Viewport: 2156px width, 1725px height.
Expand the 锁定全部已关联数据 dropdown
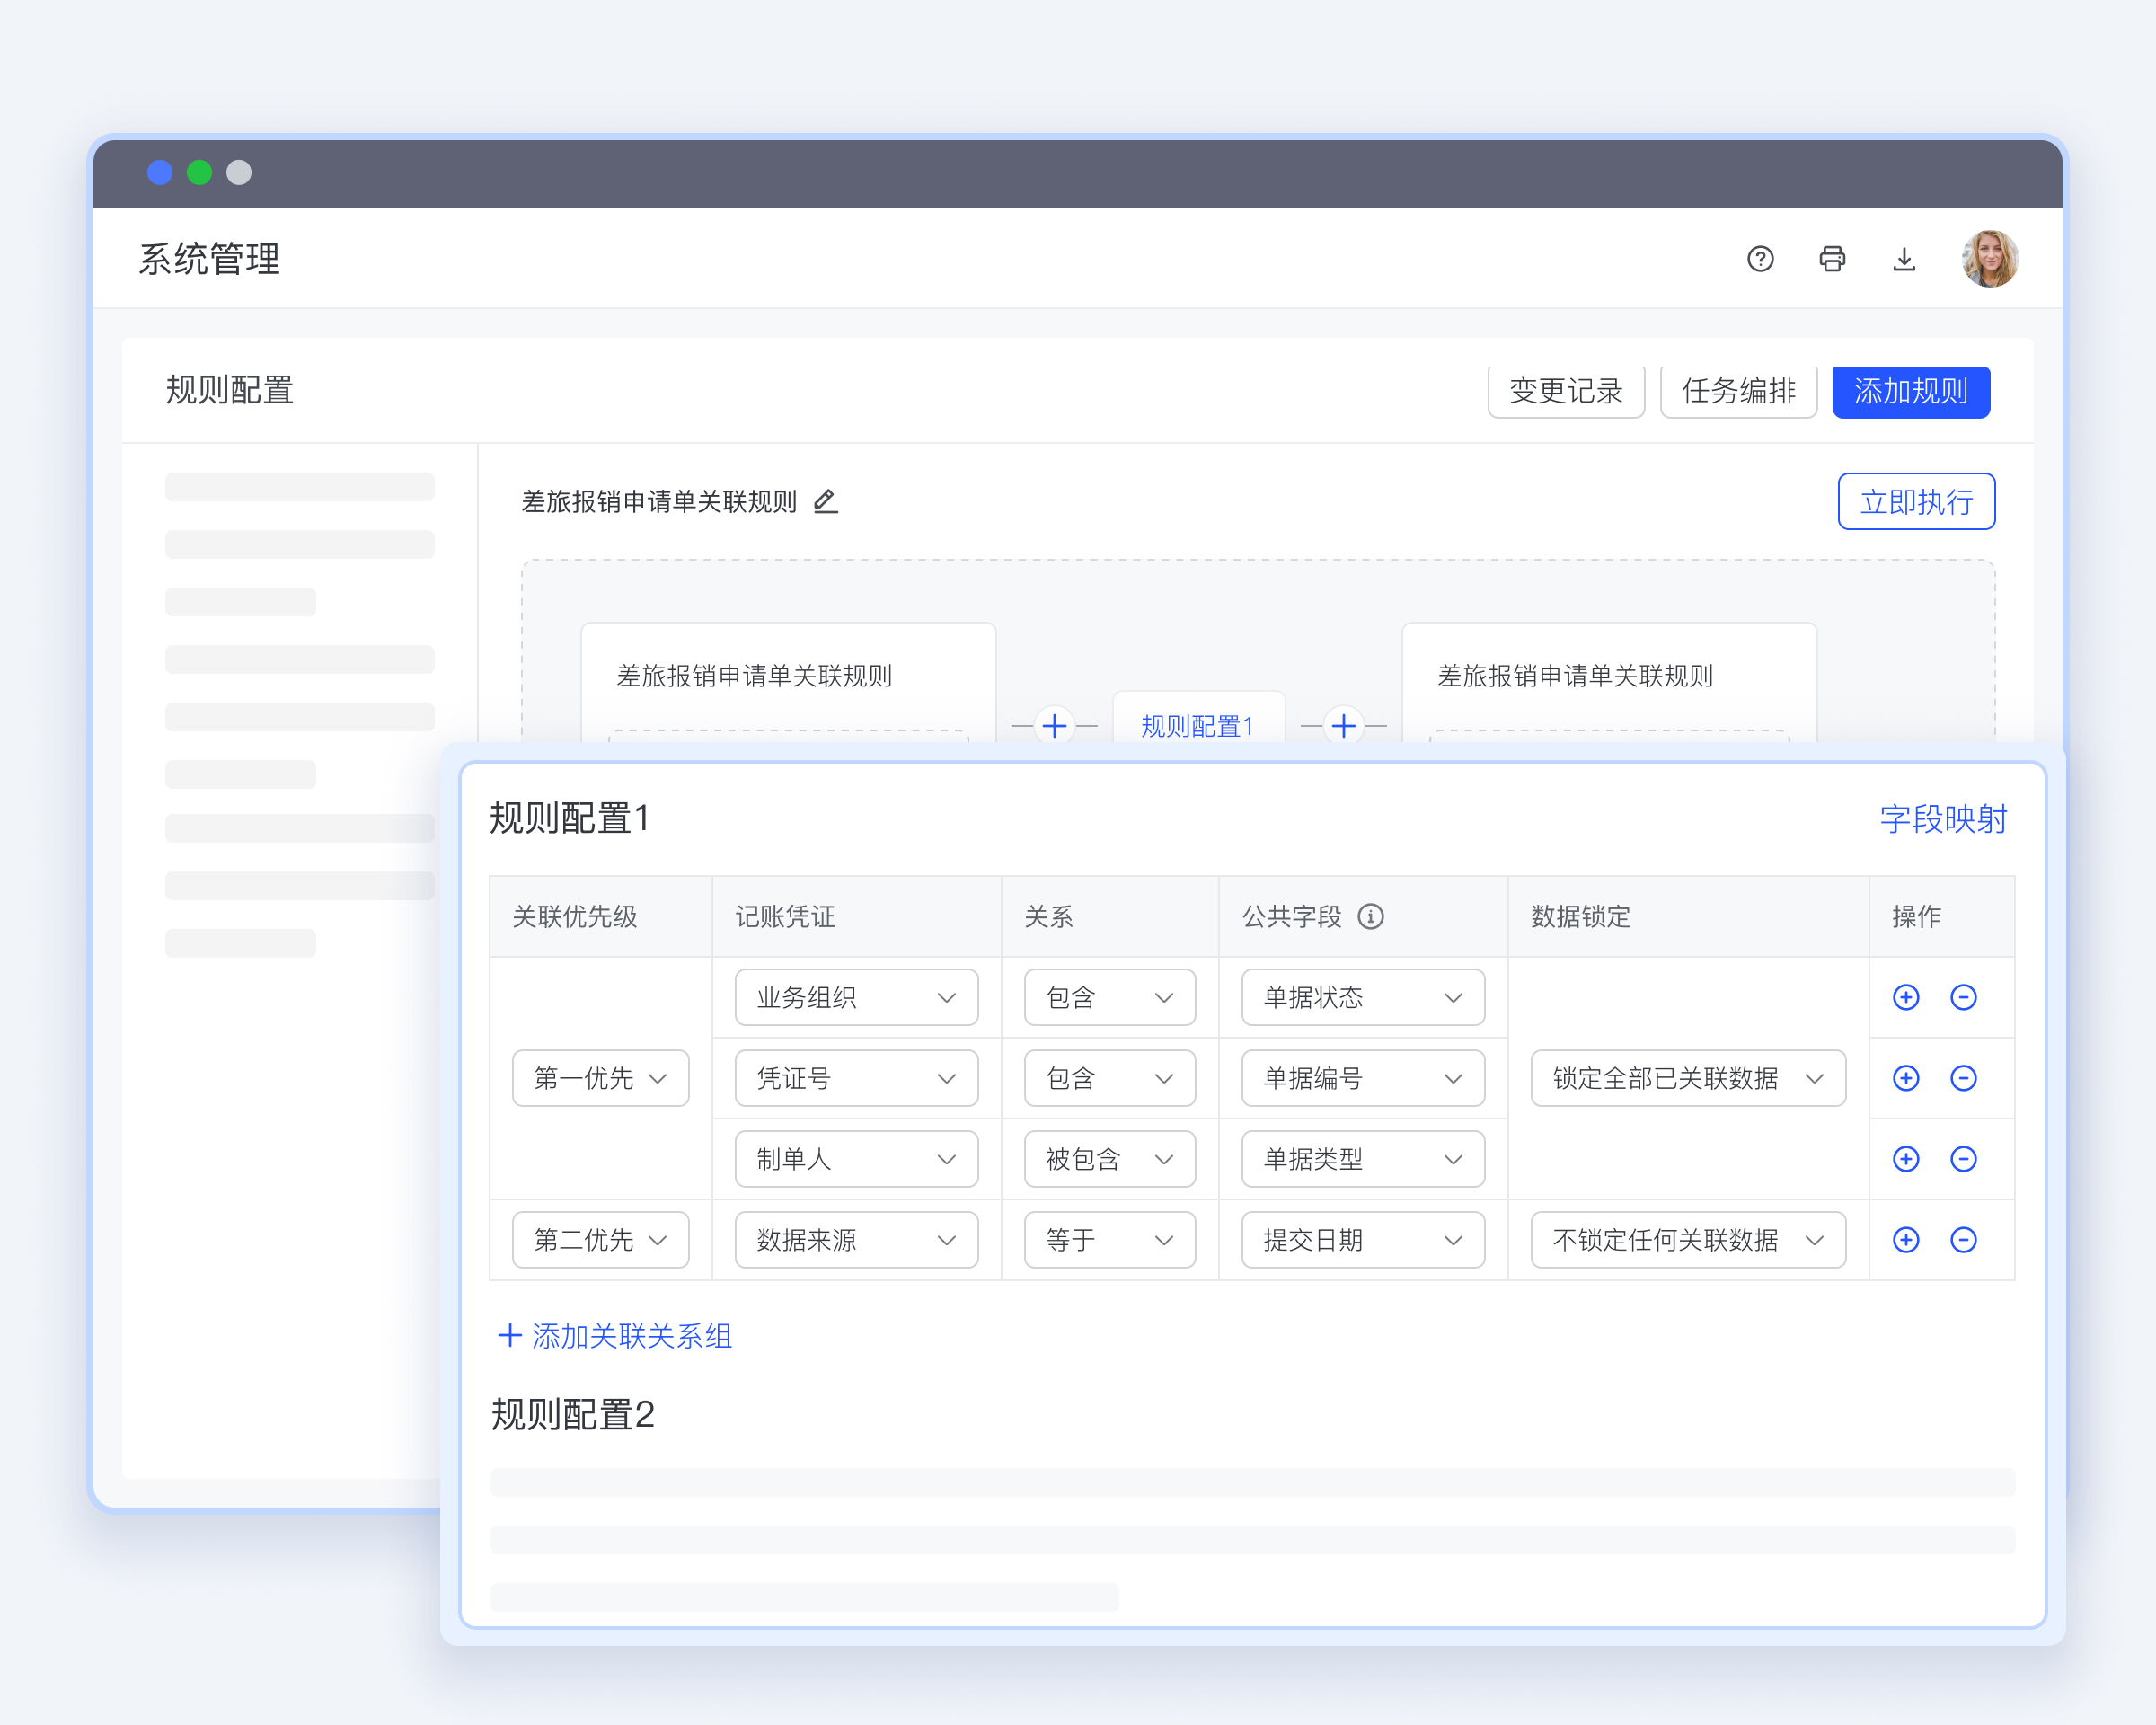pyautogui.click(x=1687, y=1078)
